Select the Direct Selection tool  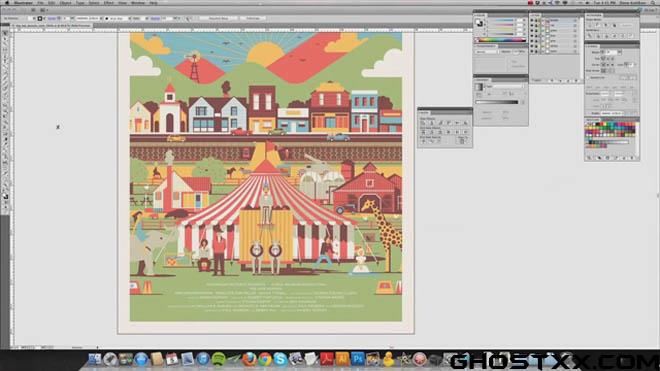coord(5,39)
